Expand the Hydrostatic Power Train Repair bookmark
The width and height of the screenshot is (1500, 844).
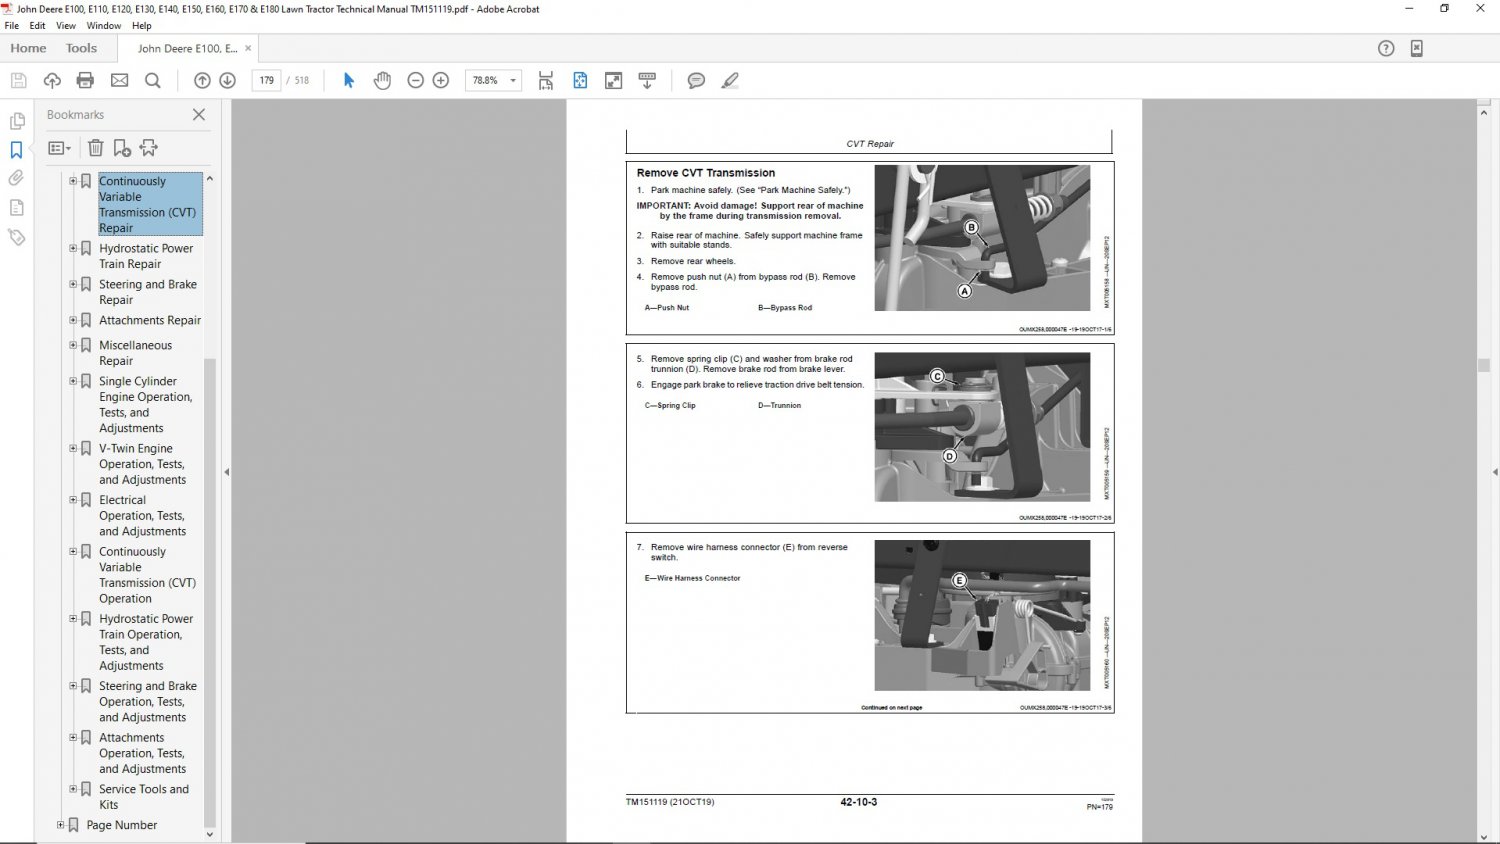point(73,248)
